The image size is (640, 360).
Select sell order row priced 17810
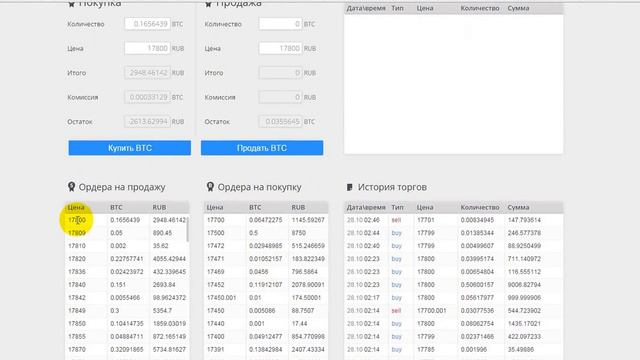pos(127,246)
